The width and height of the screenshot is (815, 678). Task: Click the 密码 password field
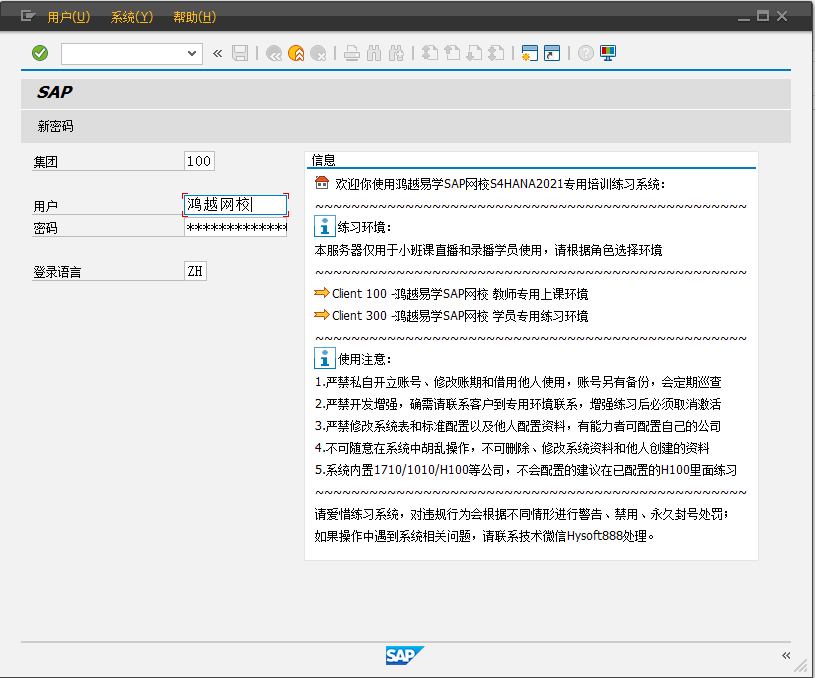pos(235,227)
